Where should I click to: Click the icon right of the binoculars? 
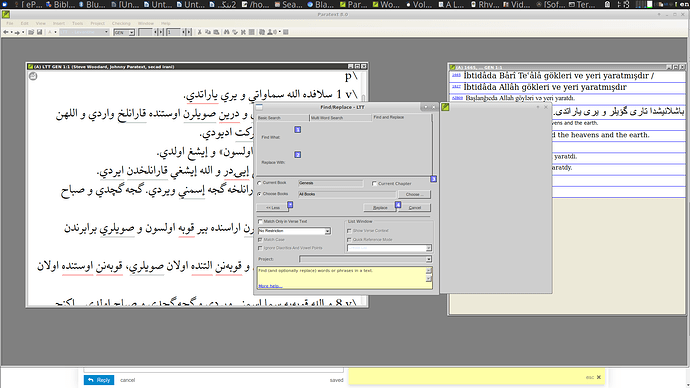(235, 32)
